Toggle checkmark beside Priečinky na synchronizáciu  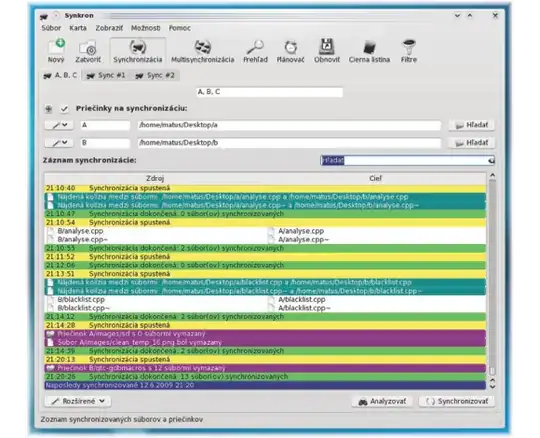pos(64,109)
